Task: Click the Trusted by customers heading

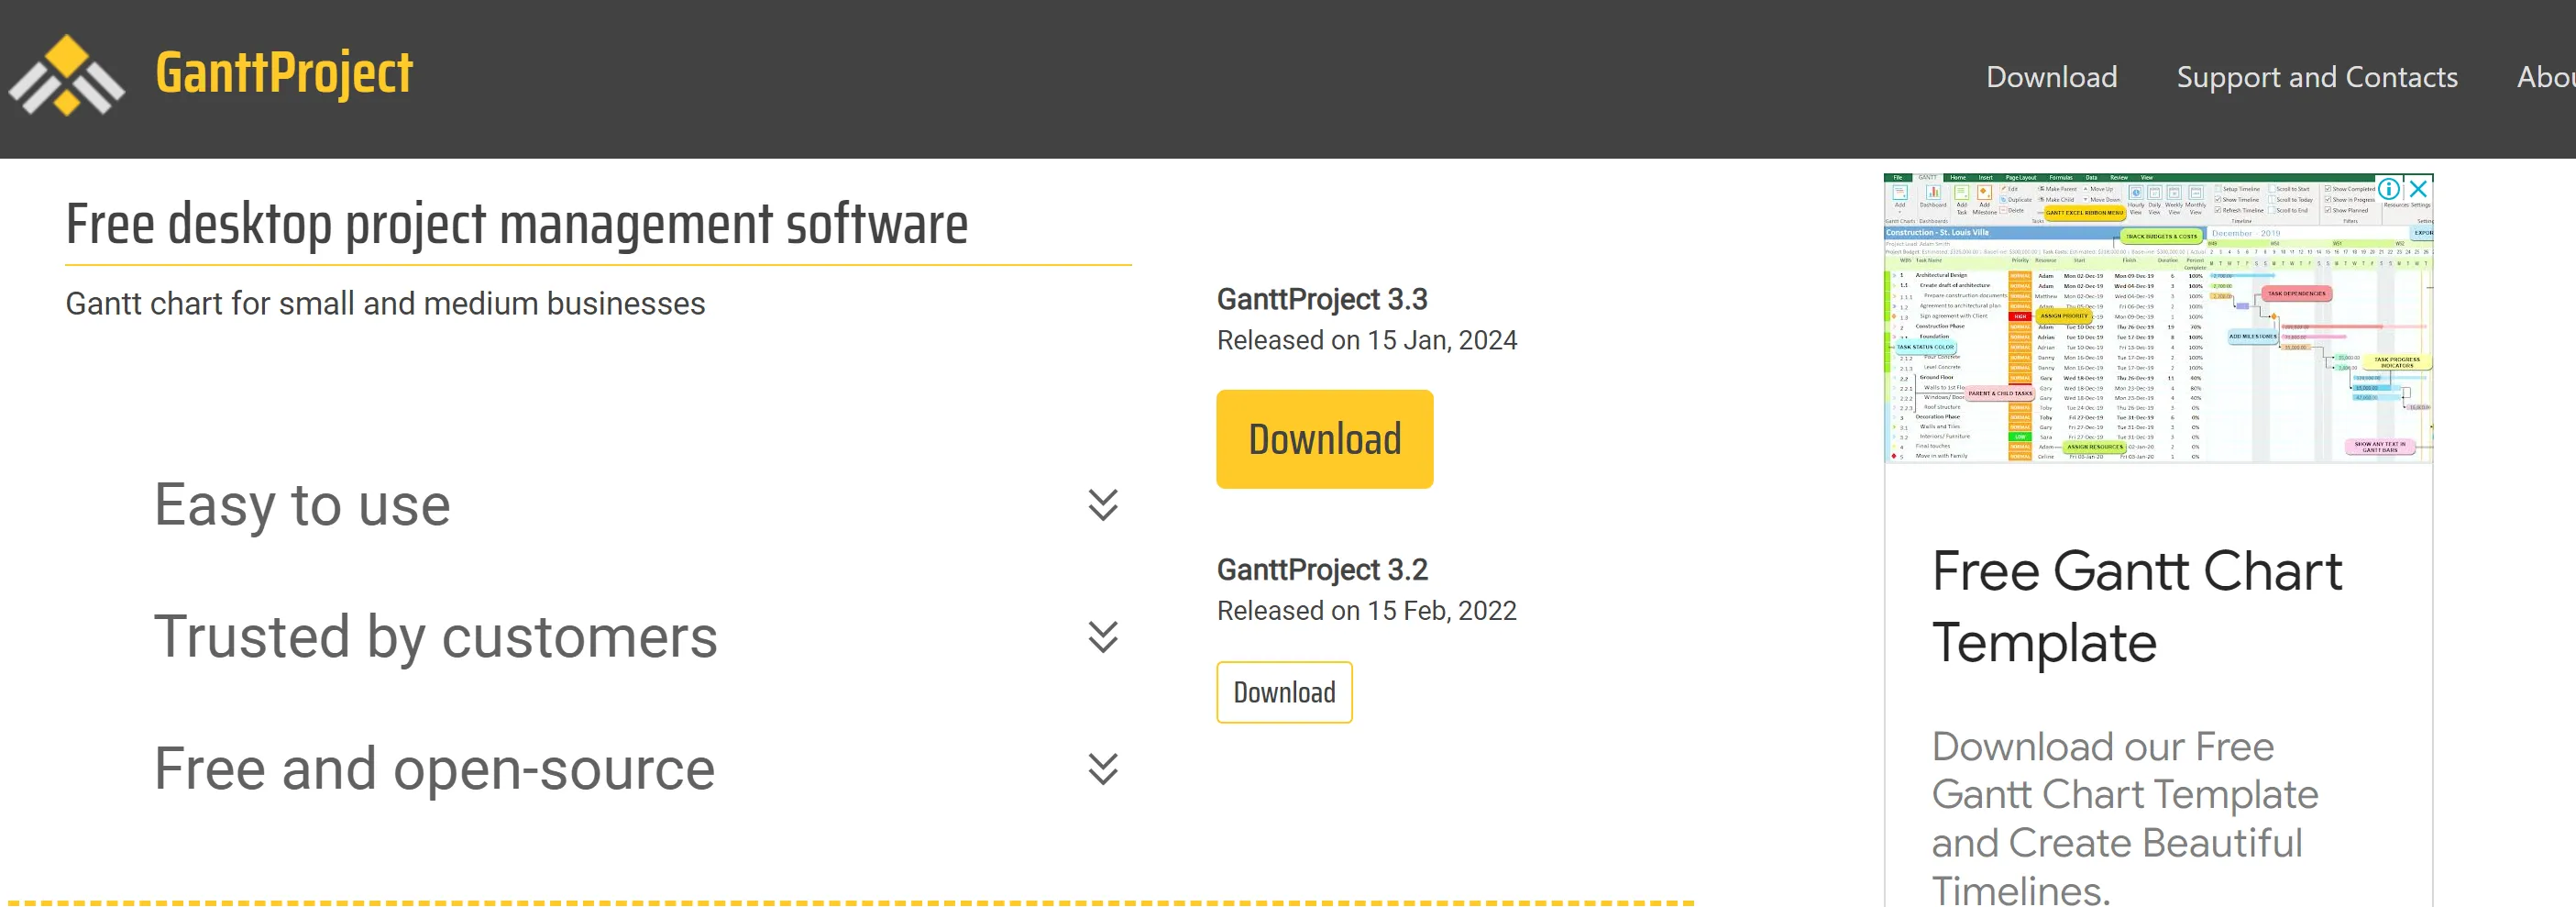Action: click(436, 637)
